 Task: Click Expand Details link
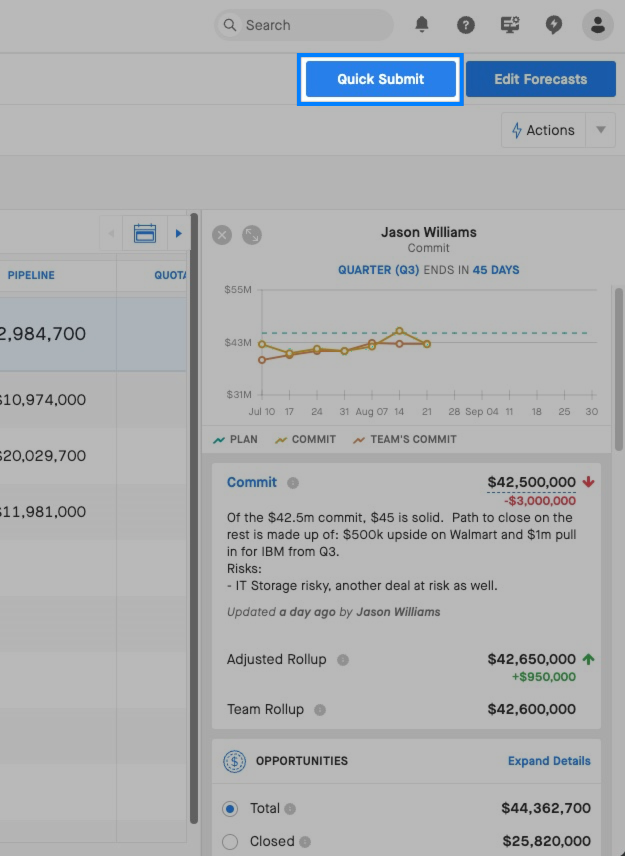pyautogui.click(x=549, y=761)
